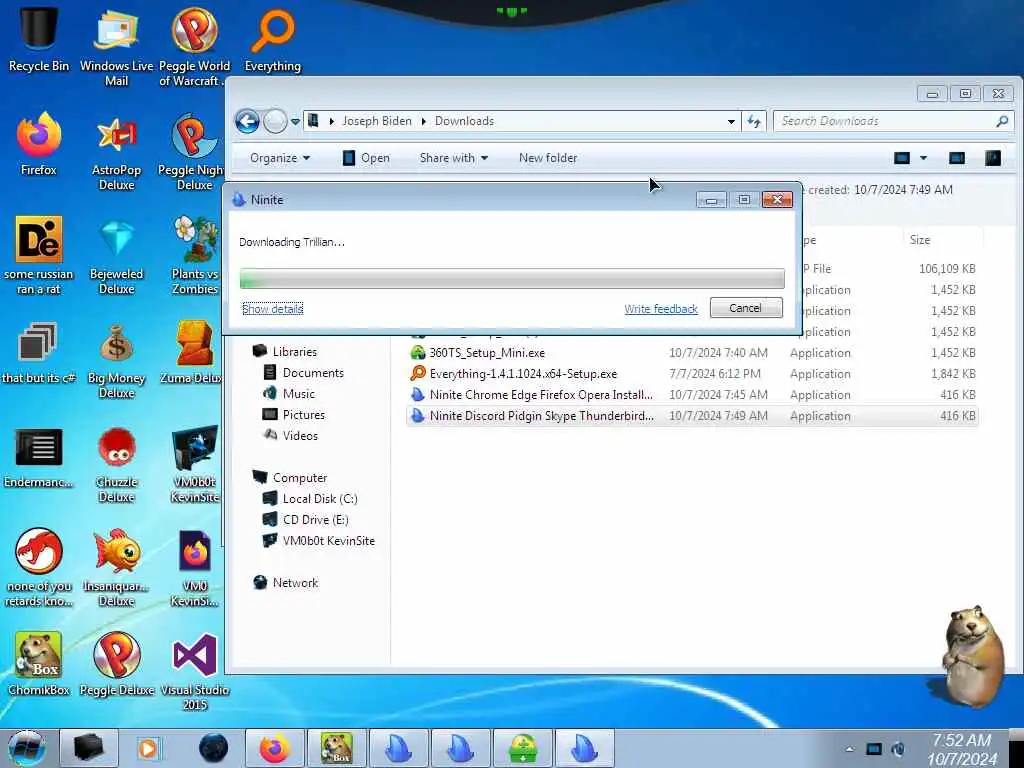Click New folder in Explorer toolbar
The height and width of the screenshot is (768, 1024).
[x=548, y=158]
